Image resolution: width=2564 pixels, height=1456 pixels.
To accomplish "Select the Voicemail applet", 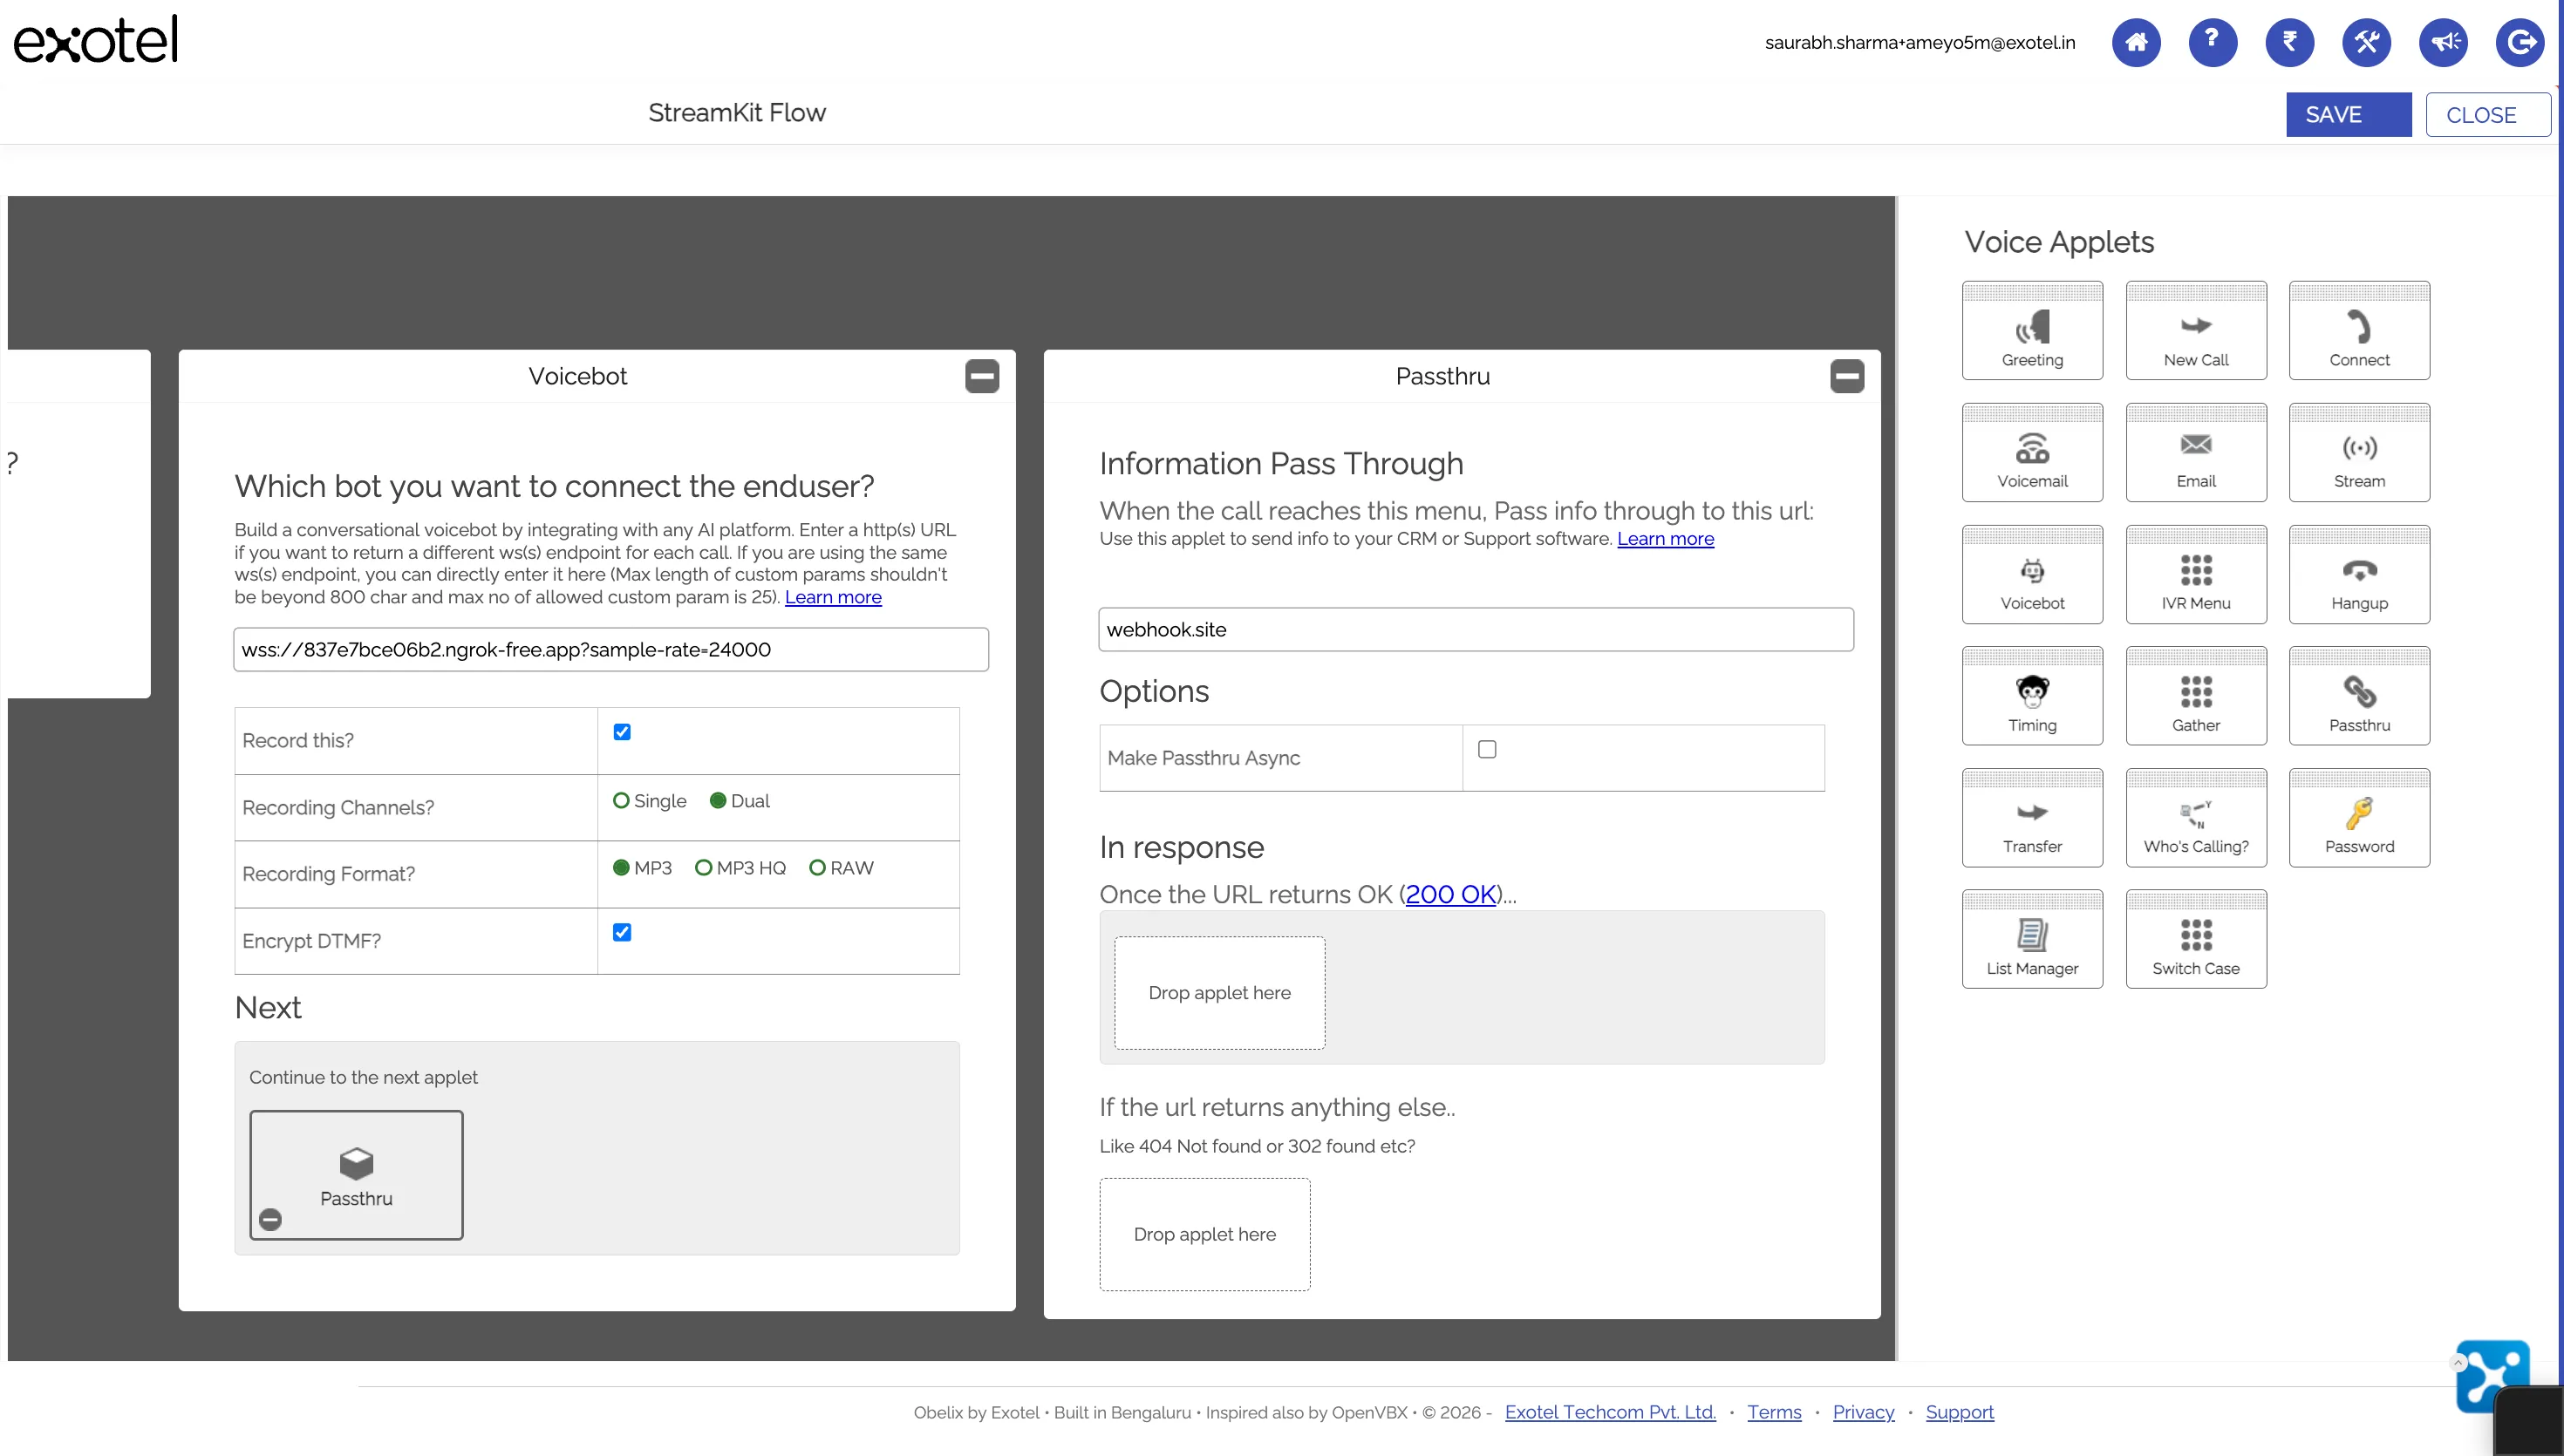I will pyautogui.click(x=2032, y=452).
